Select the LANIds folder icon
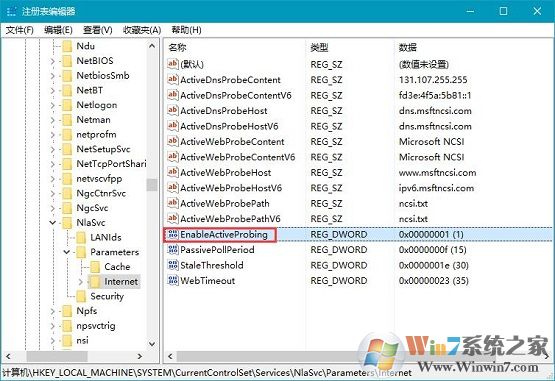 pyautogui.click(x=81, y=238)
